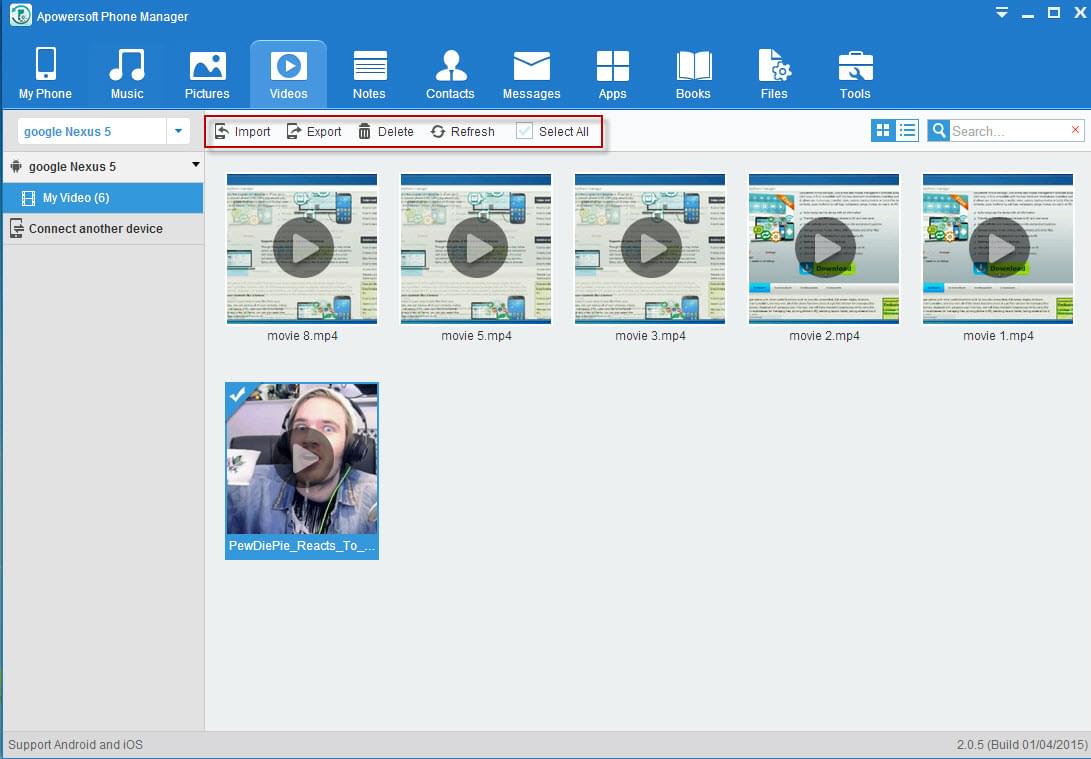Viewport: 1091px width, 759px height.
Task: Click the movie 2.mp4 file name
Action: 824,336
